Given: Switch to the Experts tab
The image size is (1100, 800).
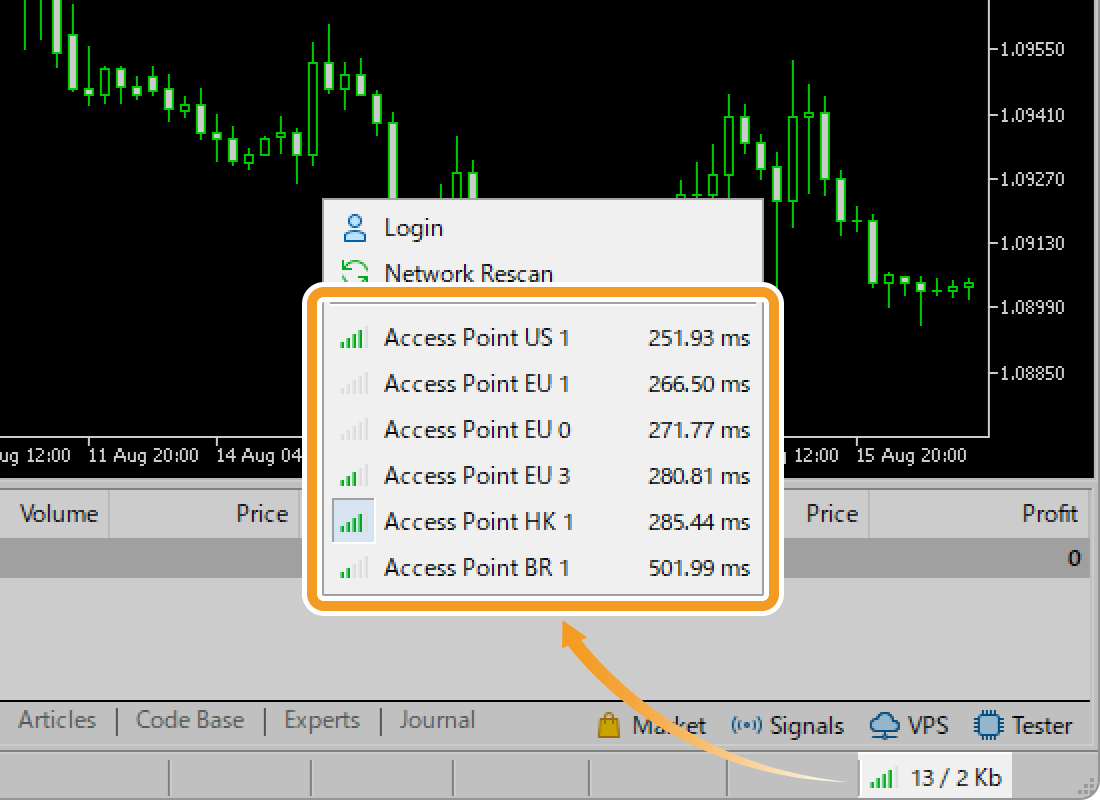Looking at the screenshot, I should point(322,720).
